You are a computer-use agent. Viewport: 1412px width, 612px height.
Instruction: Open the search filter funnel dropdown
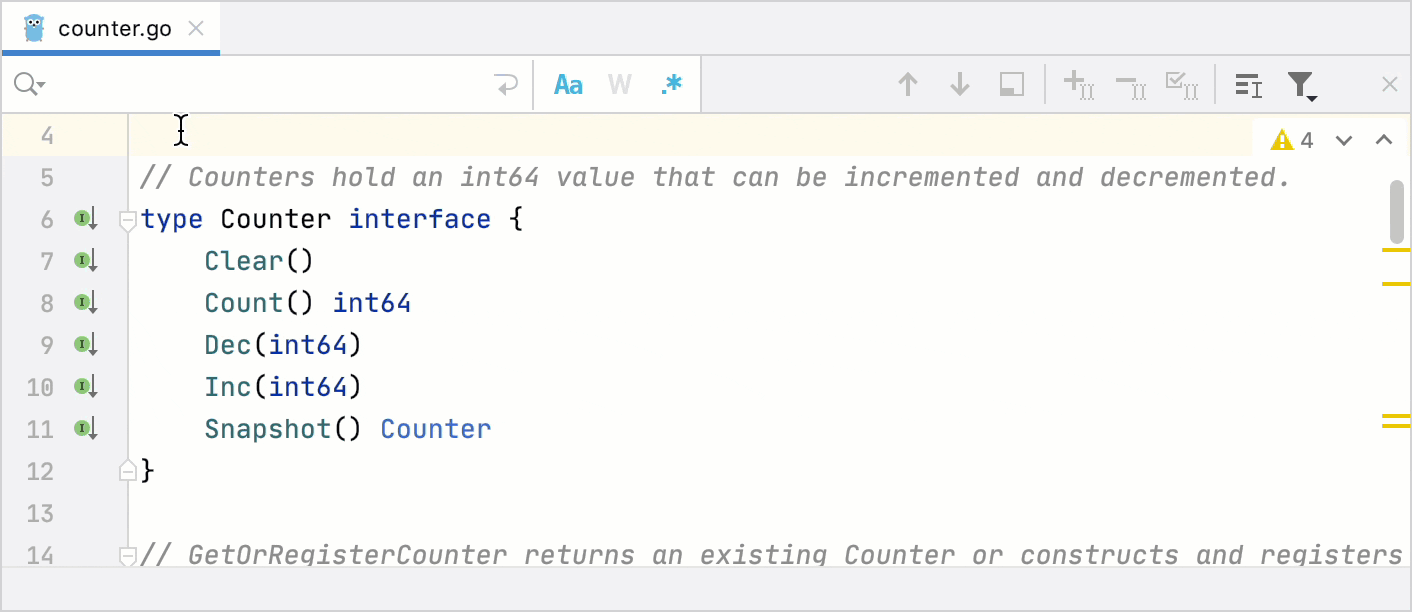1302,84
